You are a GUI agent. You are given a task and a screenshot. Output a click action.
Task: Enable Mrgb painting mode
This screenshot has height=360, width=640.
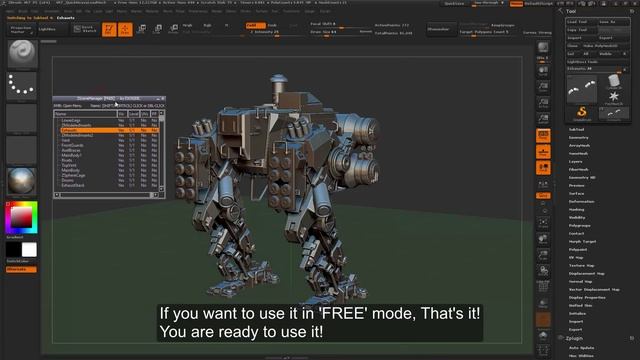click(187, 25)
